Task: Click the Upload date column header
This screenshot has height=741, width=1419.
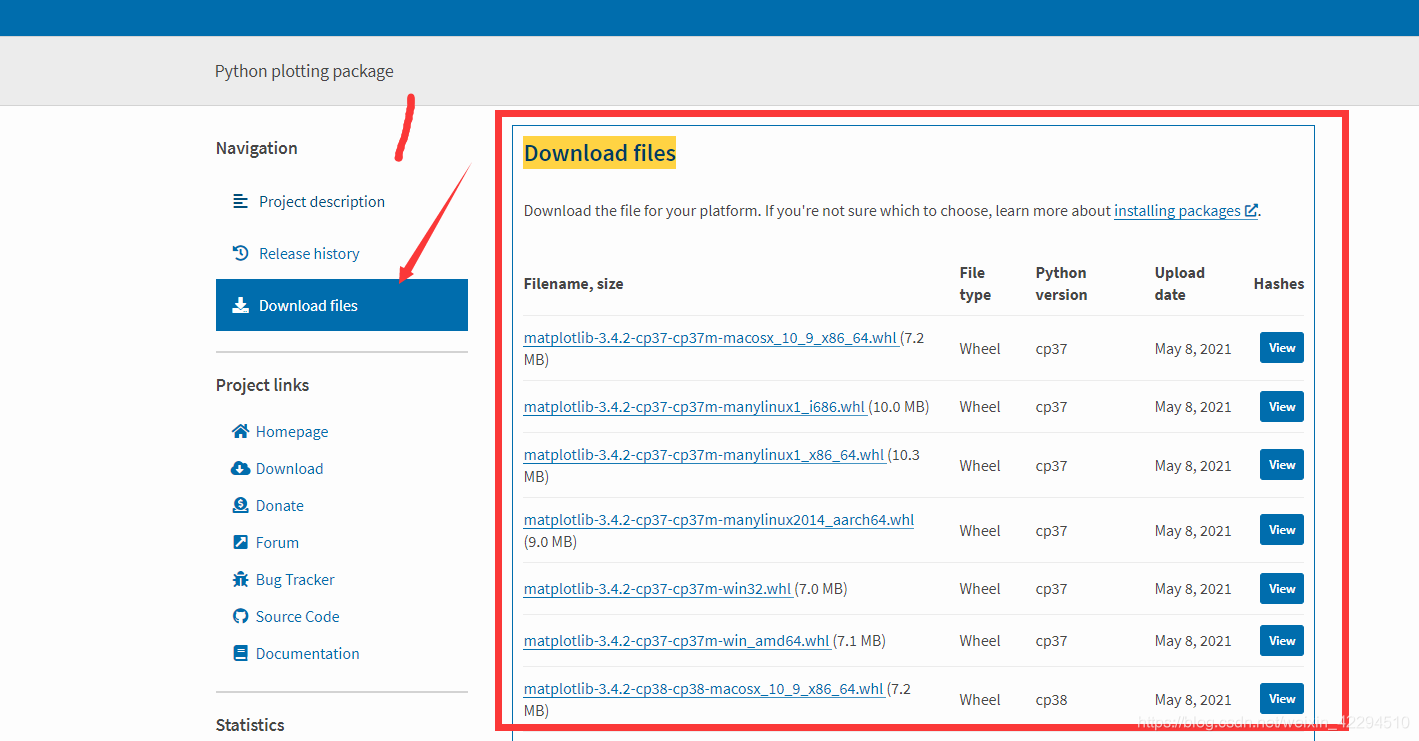Action: [1180, 284]
